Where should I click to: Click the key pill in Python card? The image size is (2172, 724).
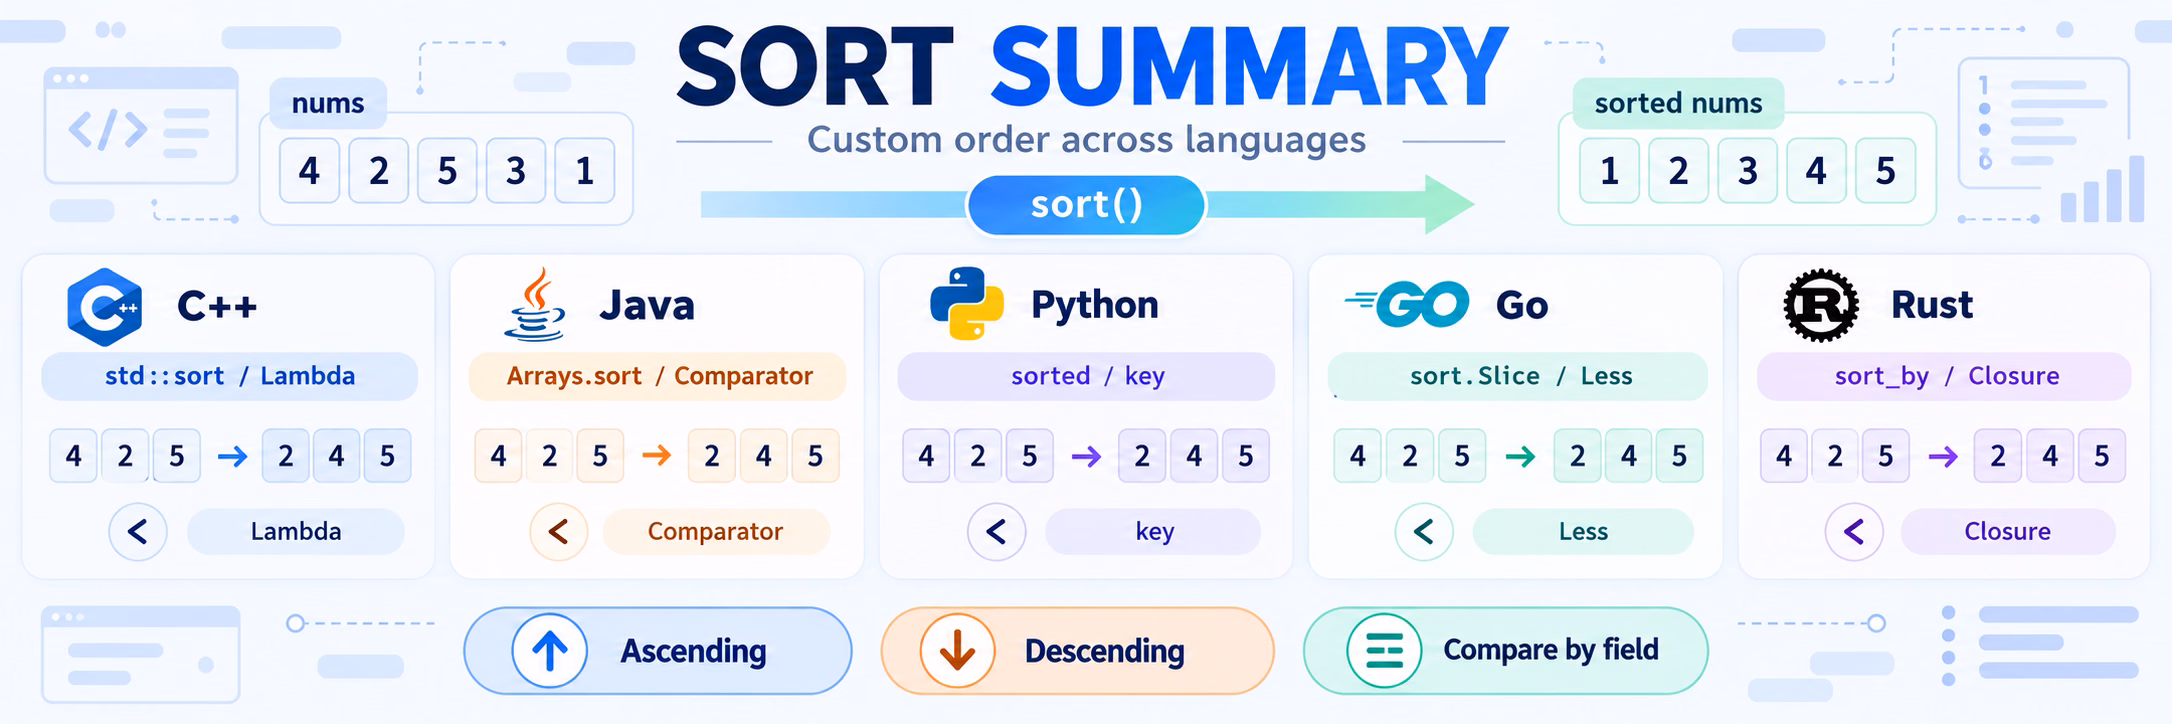pos(1153,532)
